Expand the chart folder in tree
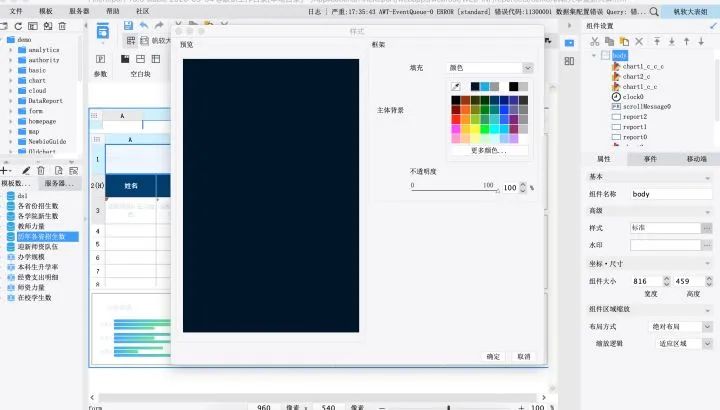The height and width of the screenshot is (410, 720). pos(11,80)
